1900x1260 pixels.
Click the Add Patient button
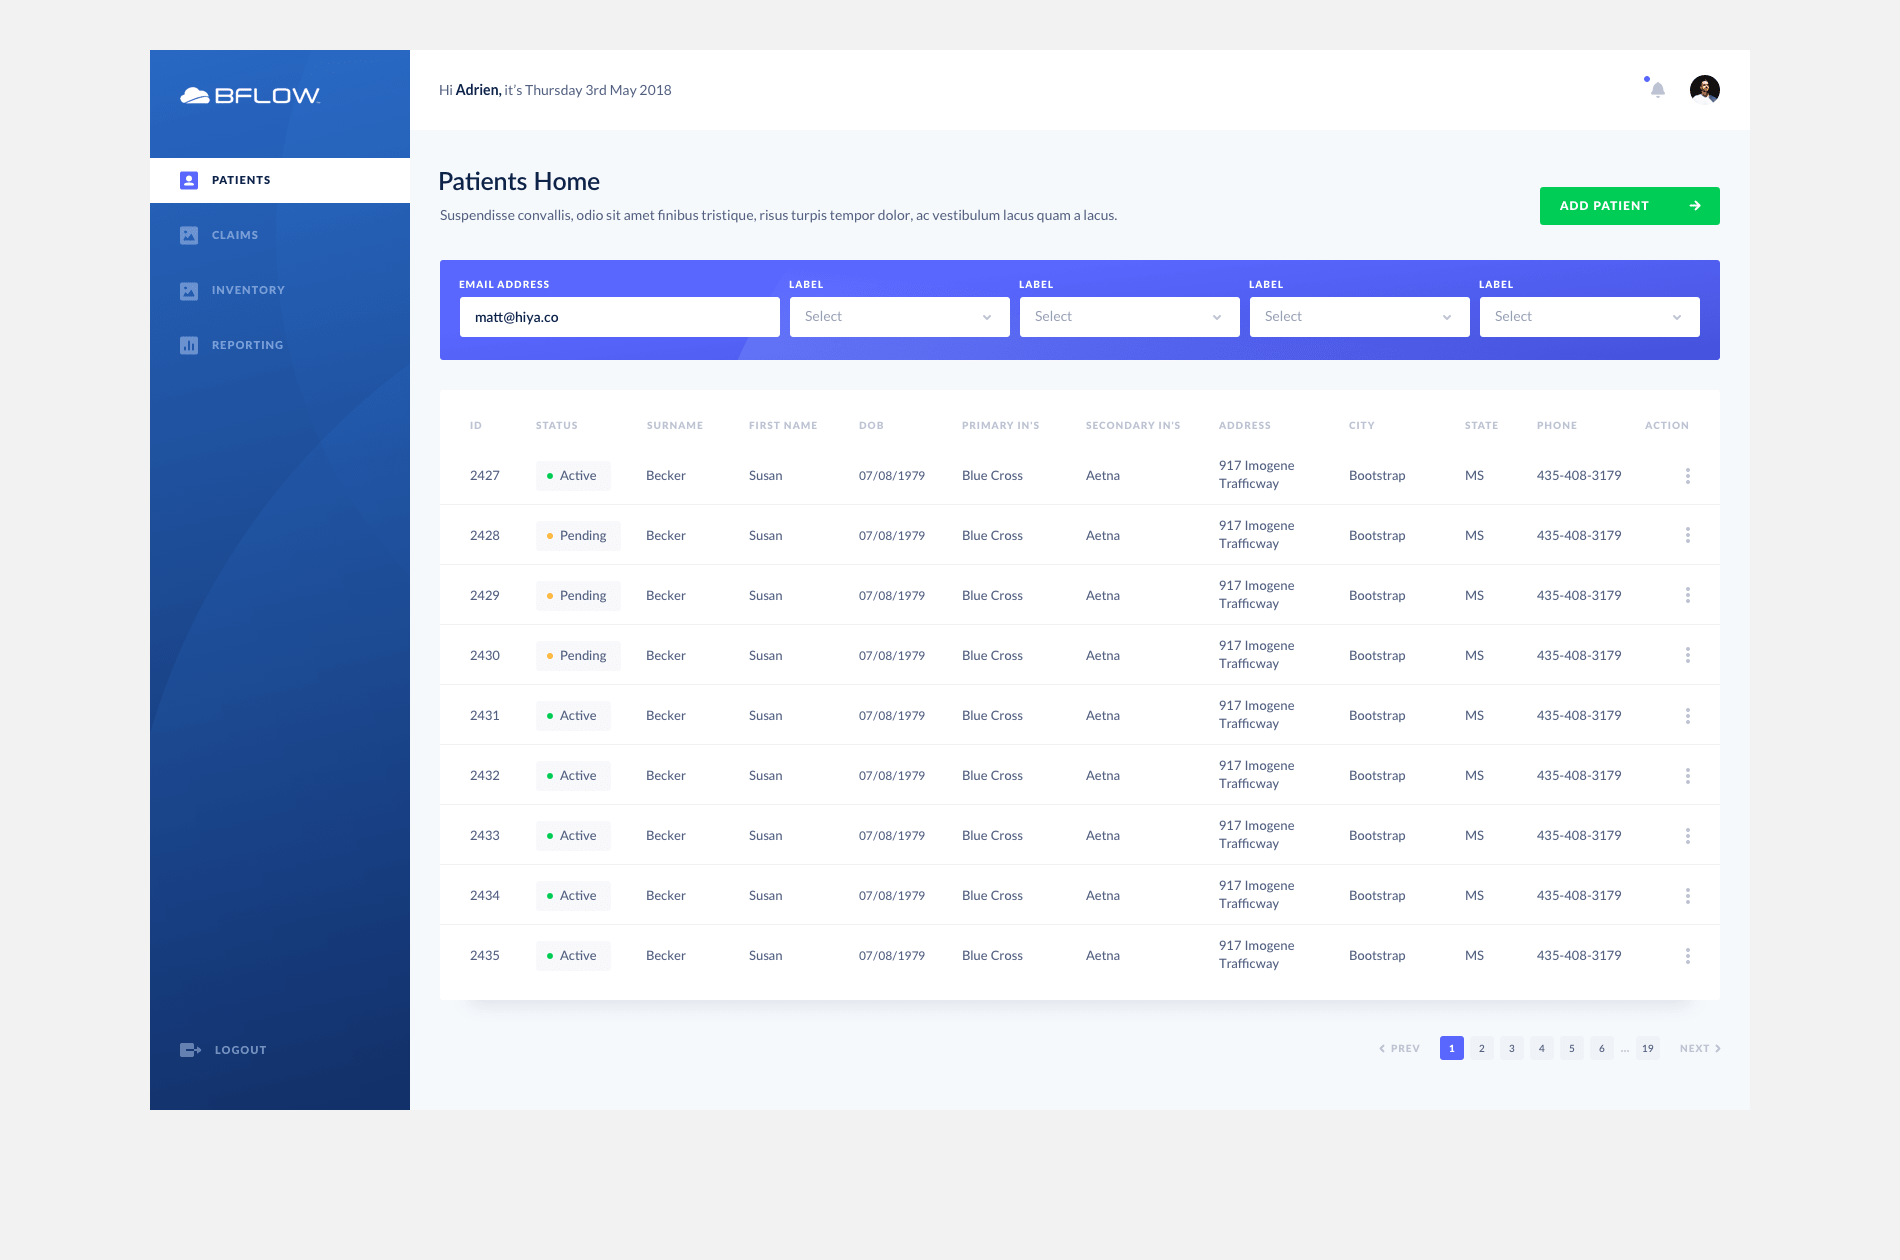[x=1630, y=206]
